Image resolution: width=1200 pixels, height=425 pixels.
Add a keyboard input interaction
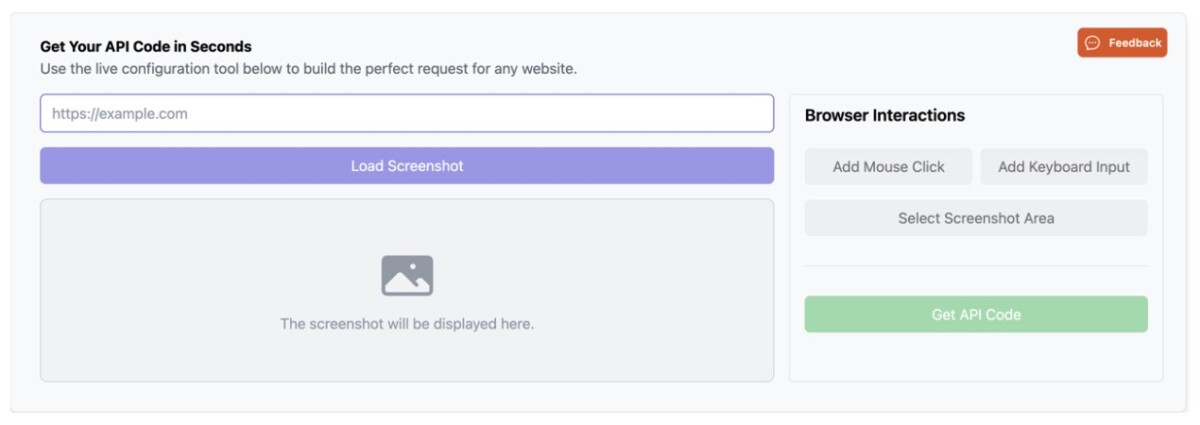pyautogui.click(x=1063, y=167)
